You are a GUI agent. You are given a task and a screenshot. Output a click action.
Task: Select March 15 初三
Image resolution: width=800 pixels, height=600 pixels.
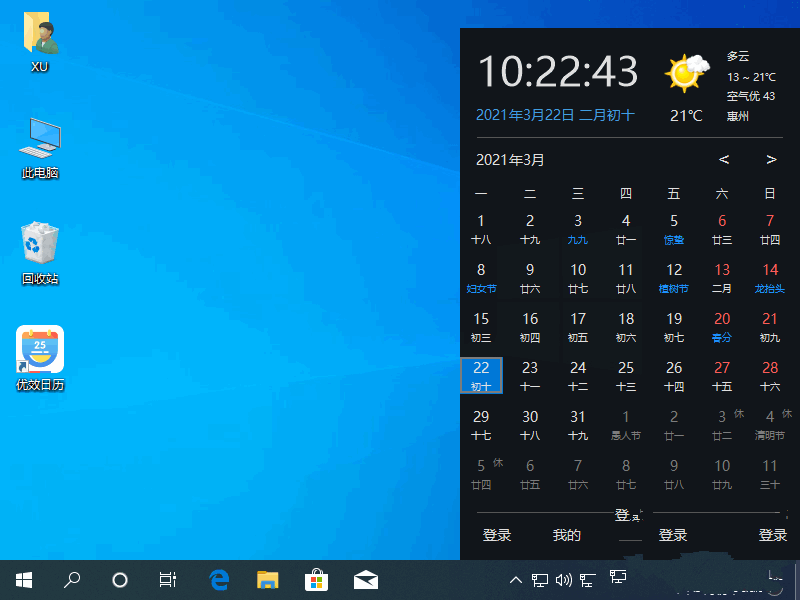(x=481, y=327)
